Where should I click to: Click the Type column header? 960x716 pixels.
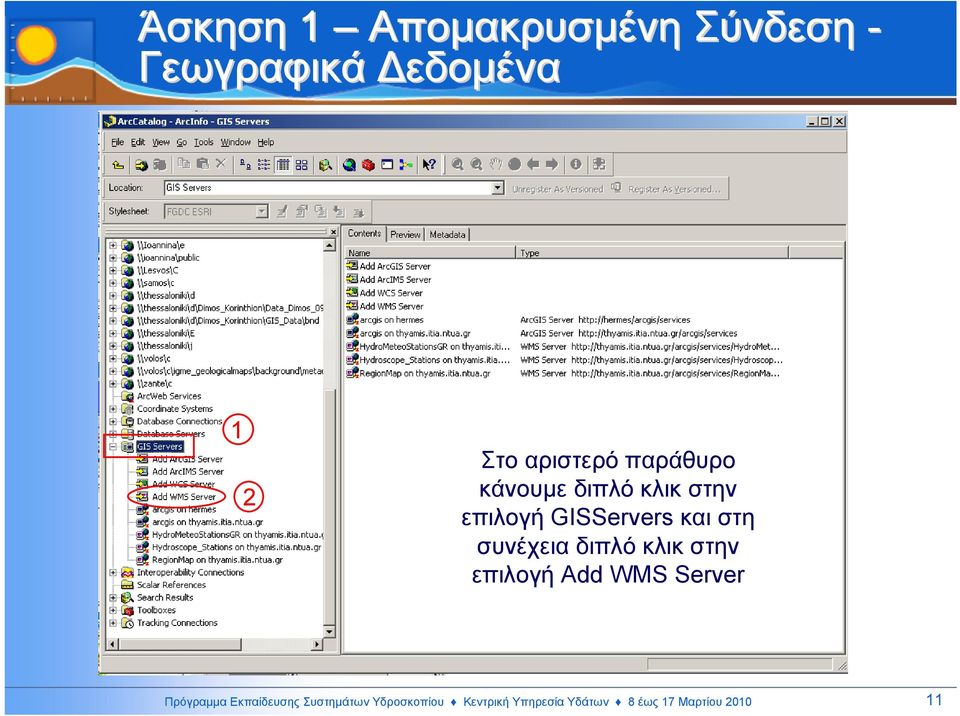tap(652, 252)
